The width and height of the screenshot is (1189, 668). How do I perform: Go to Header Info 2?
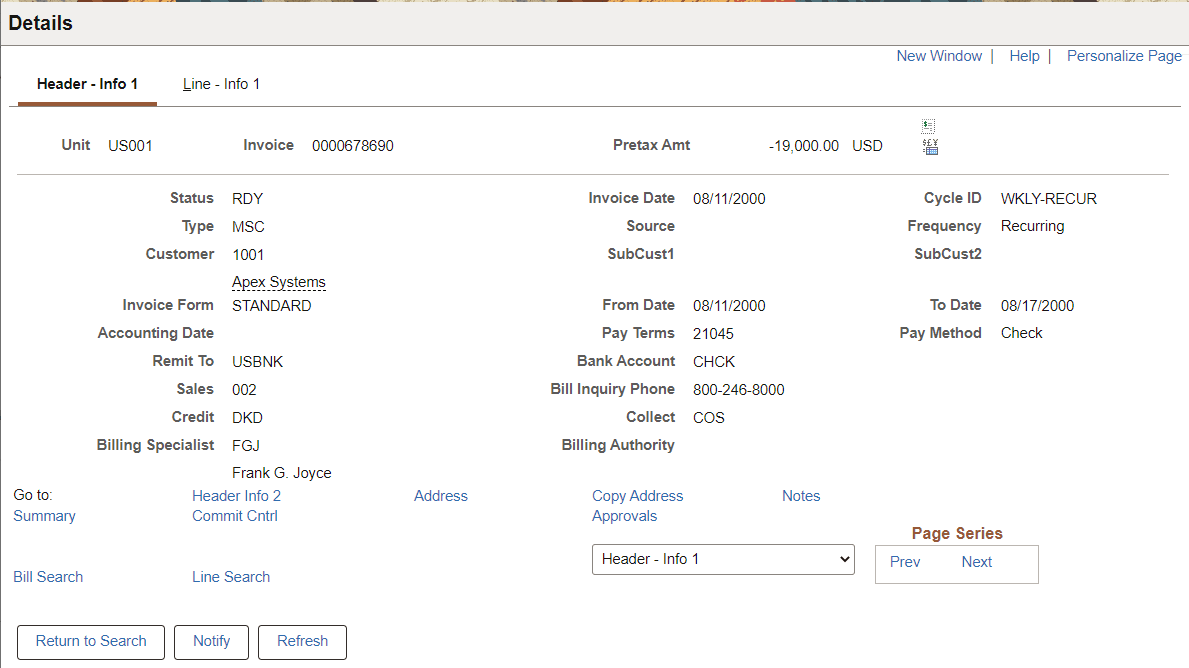coord(236,495)
